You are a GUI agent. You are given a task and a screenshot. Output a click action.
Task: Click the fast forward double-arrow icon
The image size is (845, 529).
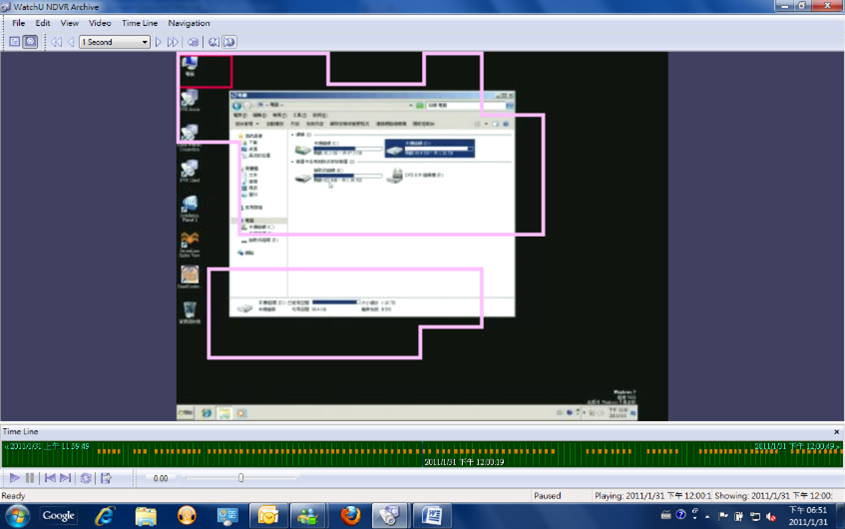[x=173, y=42]
